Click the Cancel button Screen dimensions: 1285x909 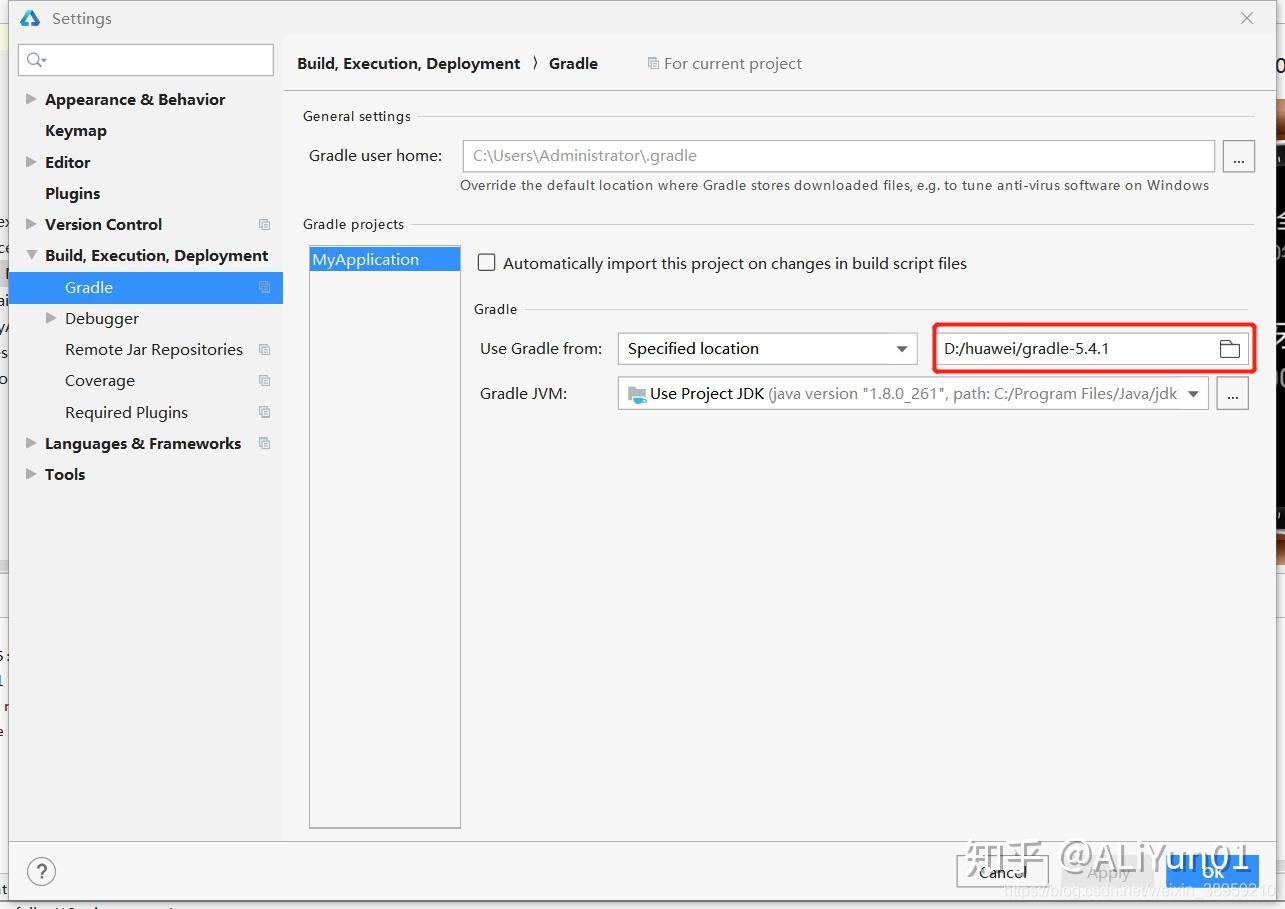point(1002,872)
